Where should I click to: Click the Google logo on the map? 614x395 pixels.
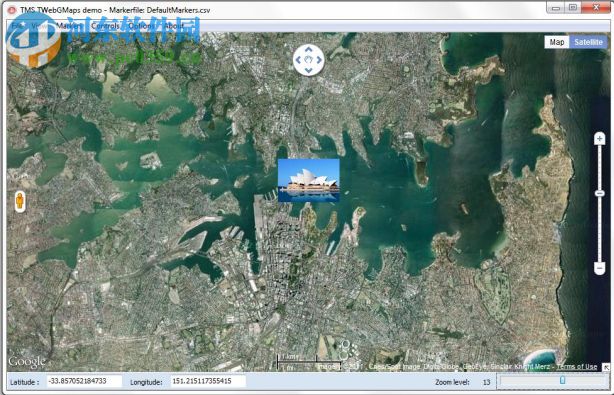[x=27, y=362]
